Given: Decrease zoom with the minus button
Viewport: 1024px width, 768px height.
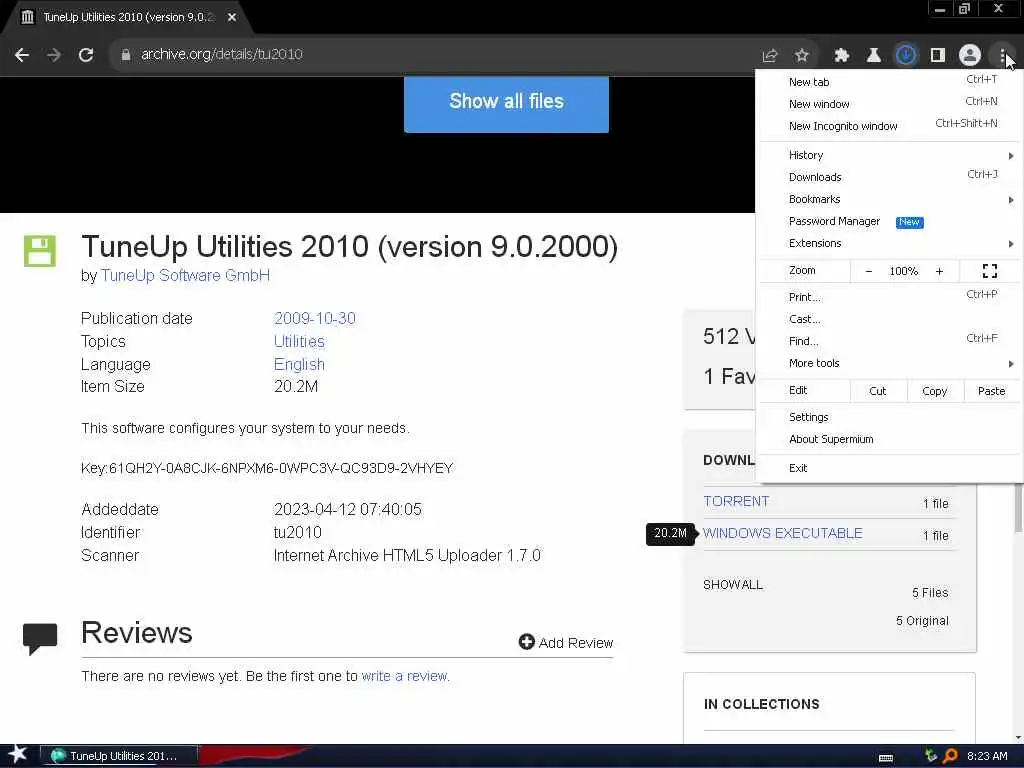Looking at the screenshot, I should [869, 271].
